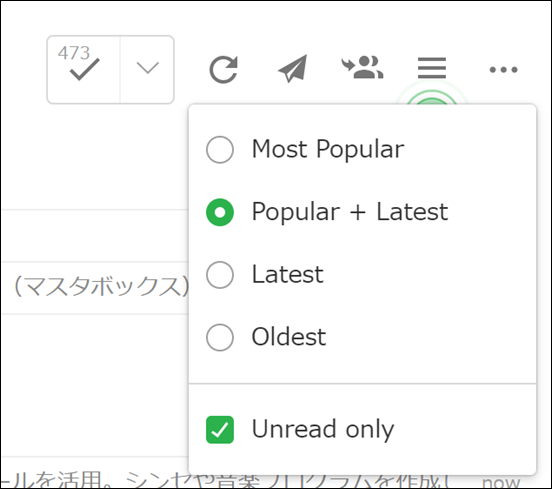Image resolution: width=552 pixels, height=489 pixels.
Task: Choose the Oldest radio button
Action: [220, 337]
